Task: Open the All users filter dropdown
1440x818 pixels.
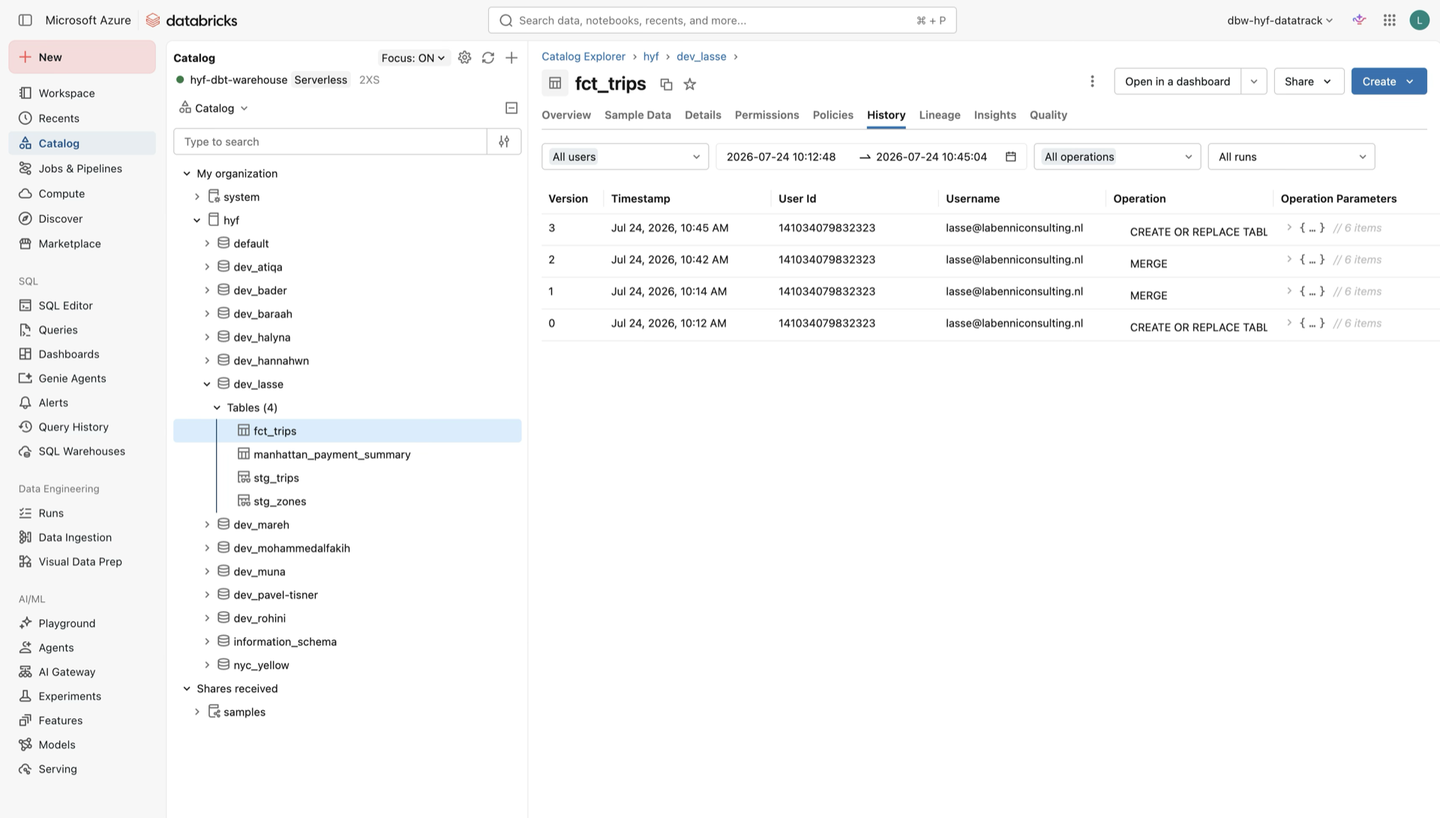Action: [625, 157]
